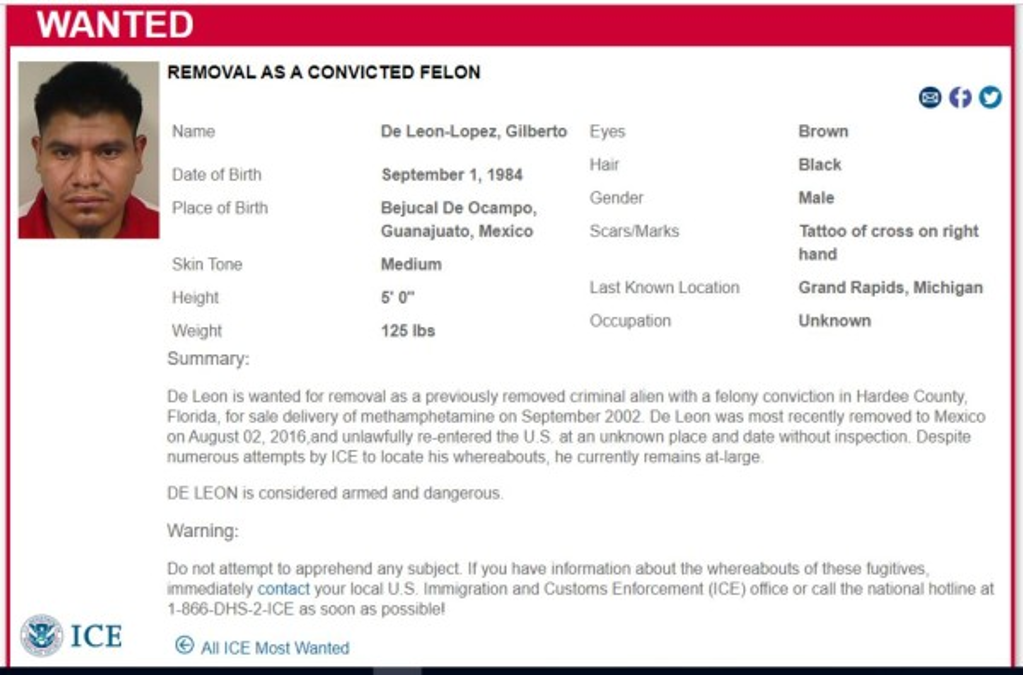Click the fugitive's mugshot photo
Viewport: 1023px width, 675px height.
tap(88, 150)
